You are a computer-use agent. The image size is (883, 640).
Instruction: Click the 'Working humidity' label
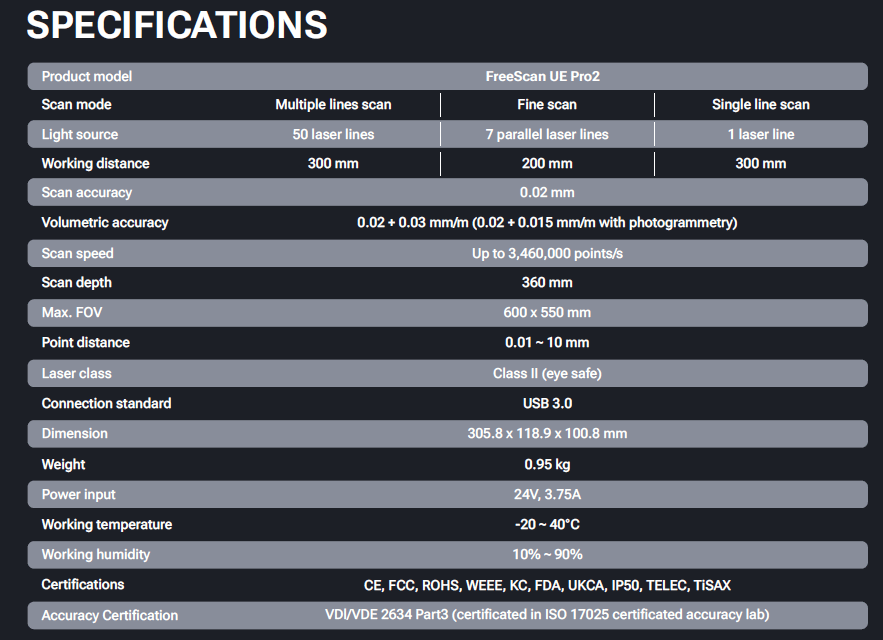click(96, 554)
